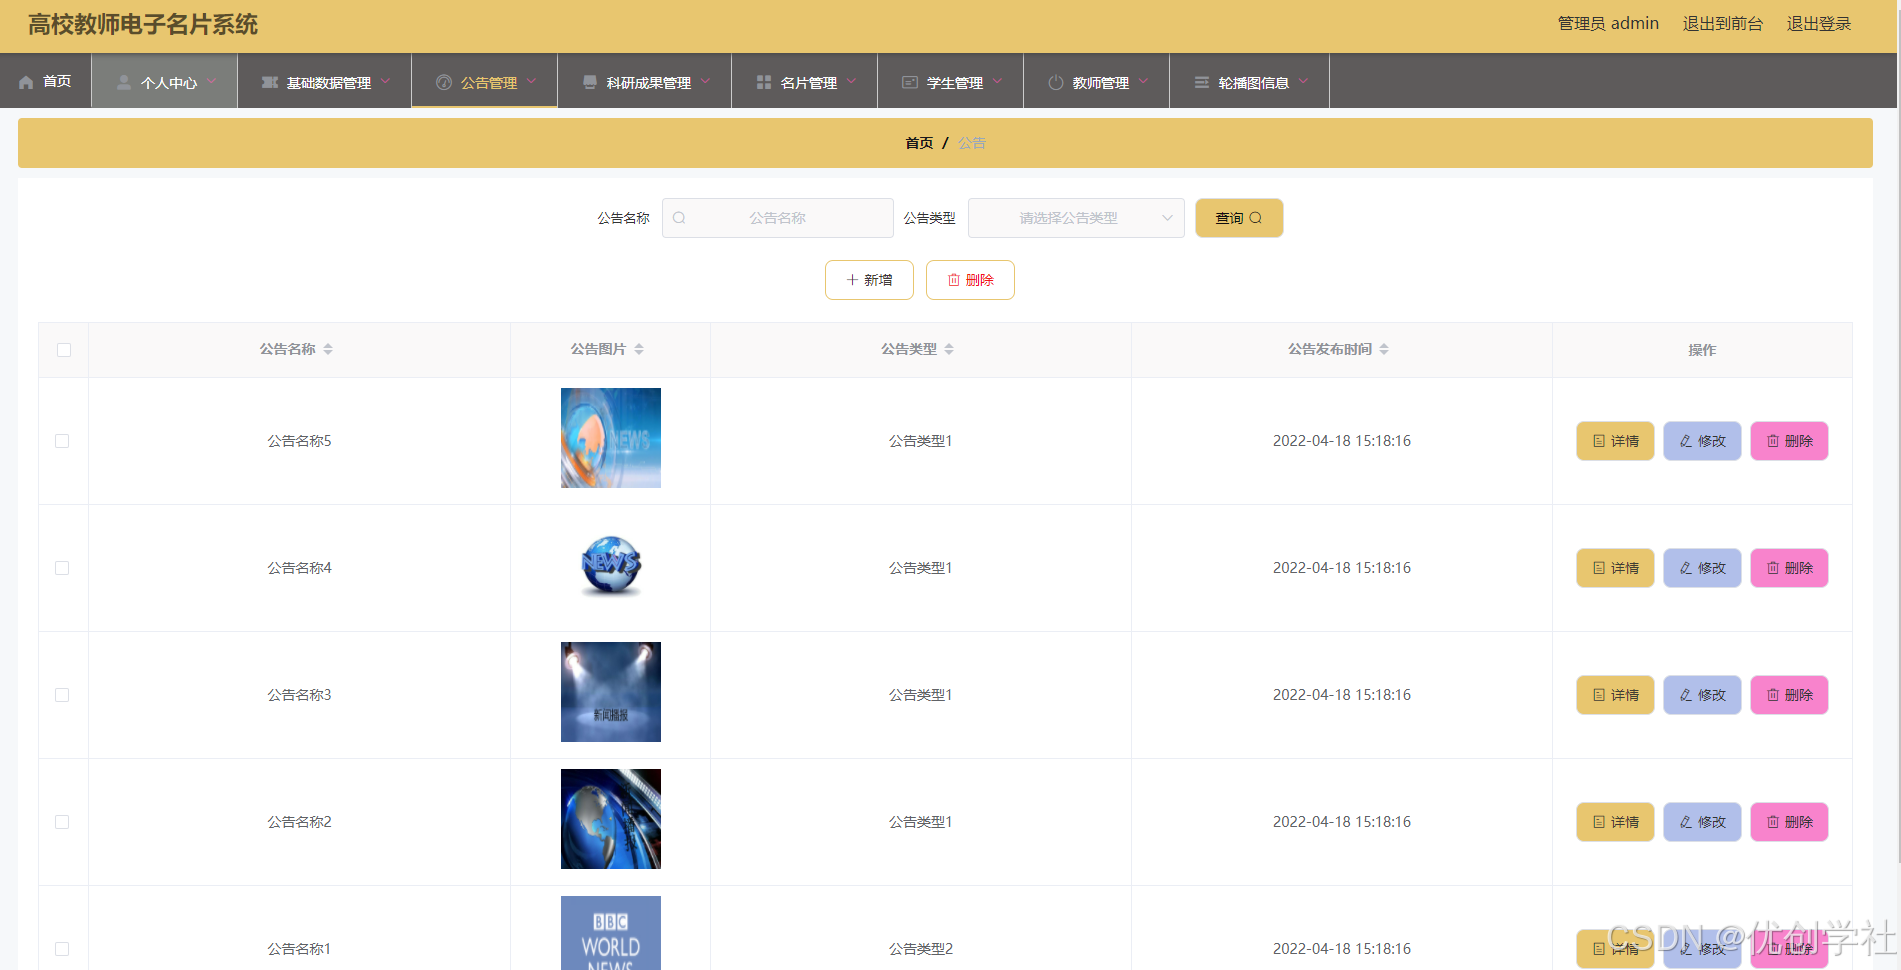Expand the 基础数据管理 chevron
This screenshot has height=970, width=1901.
click(385, 81)
